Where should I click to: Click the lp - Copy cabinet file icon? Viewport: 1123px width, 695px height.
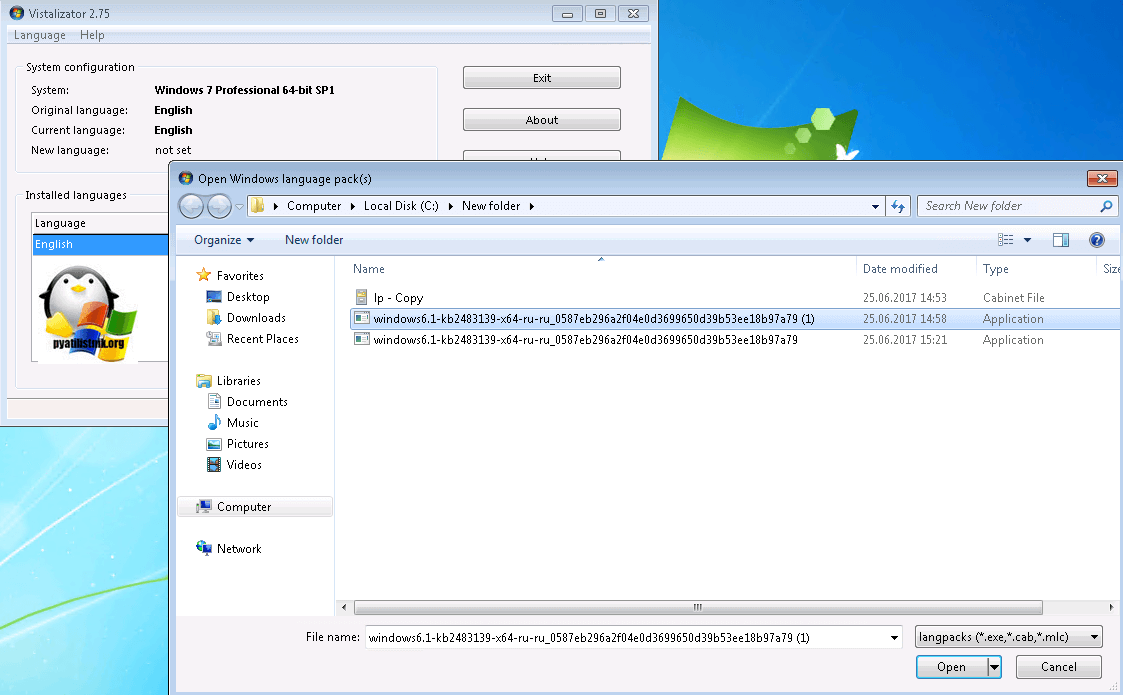pos(362,297)
